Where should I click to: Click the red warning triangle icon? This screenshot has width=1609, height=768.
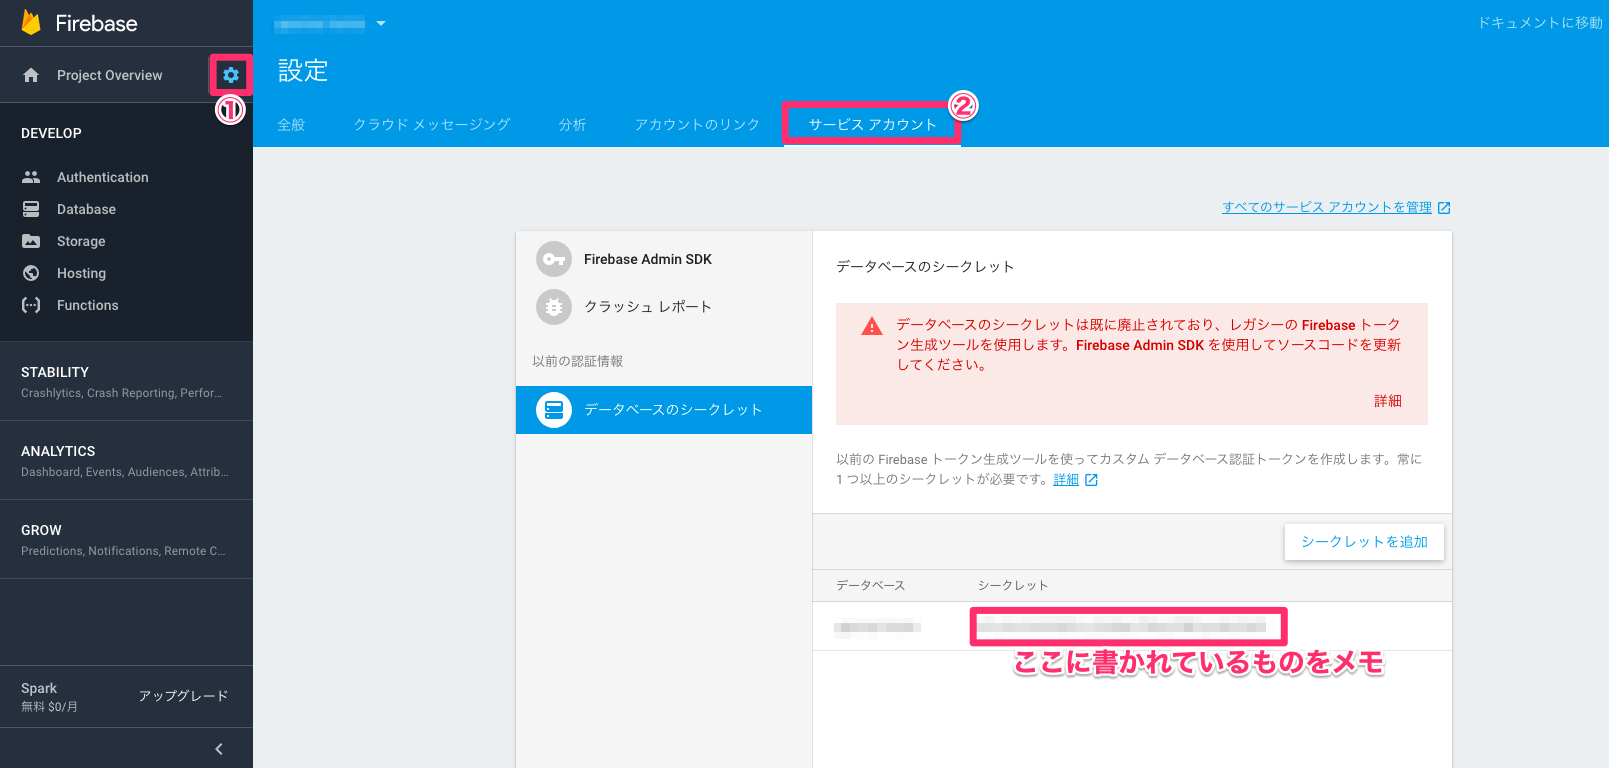(872, 326)
